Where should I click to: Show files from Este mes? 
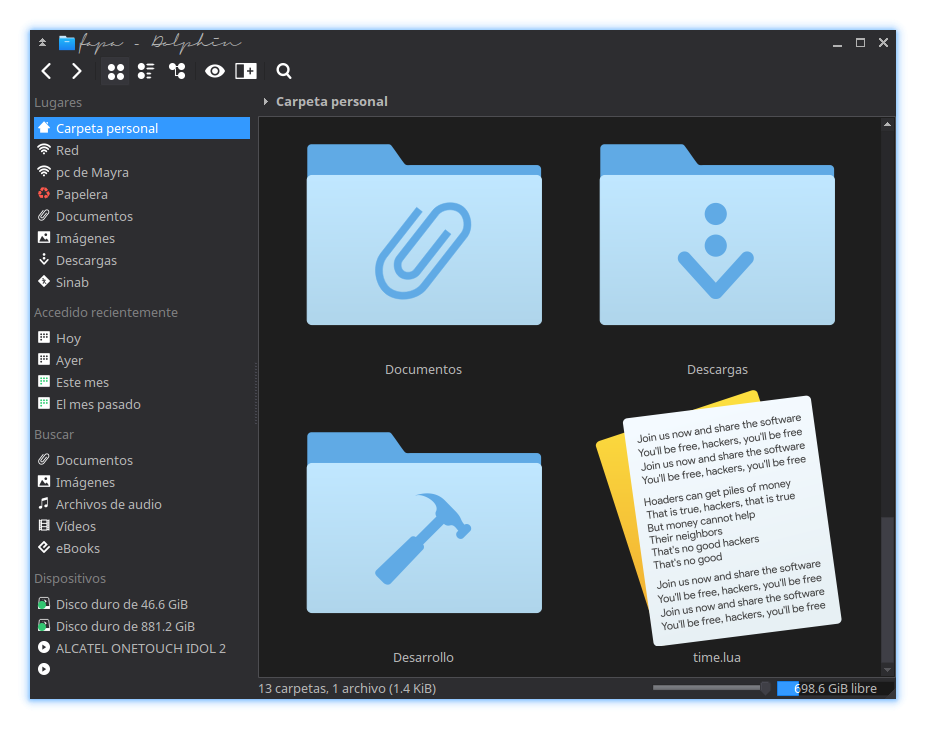pos(142,382)
